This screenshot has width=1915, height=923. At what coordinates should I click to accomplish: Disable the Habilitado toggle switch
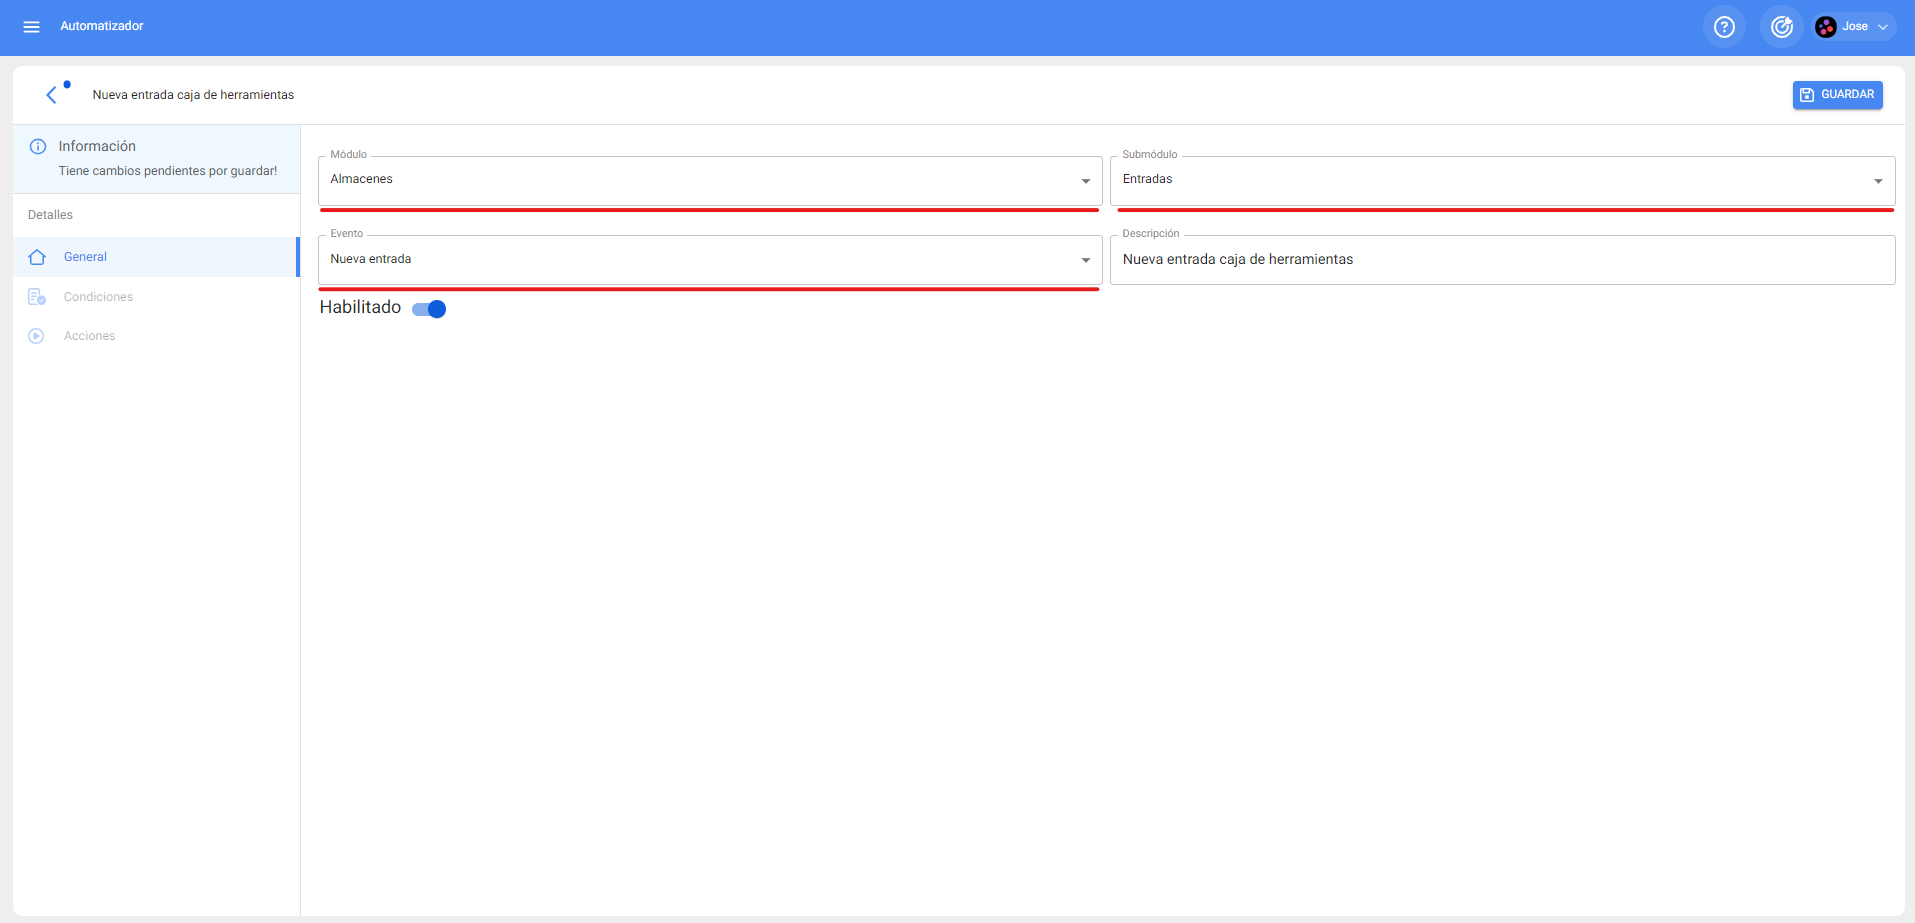point(430,309)
